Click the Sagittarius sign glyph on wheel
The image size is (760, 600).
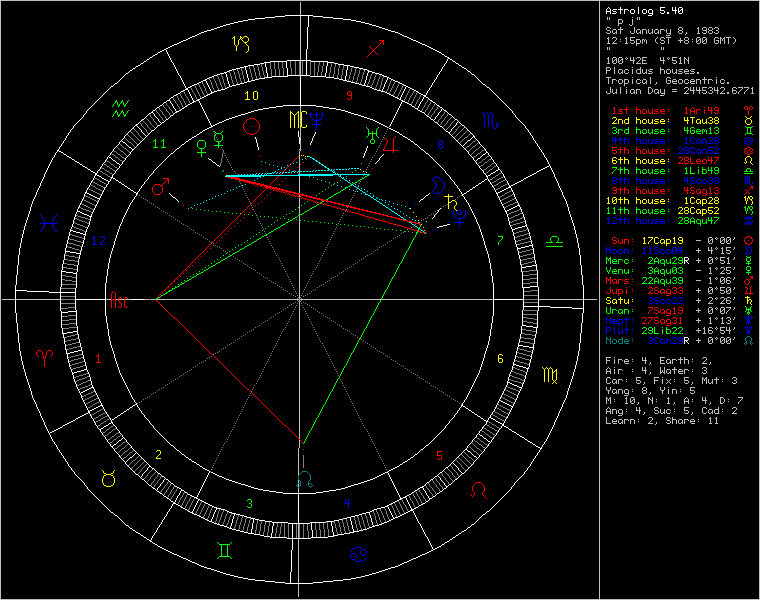click(x=376, y=48)
